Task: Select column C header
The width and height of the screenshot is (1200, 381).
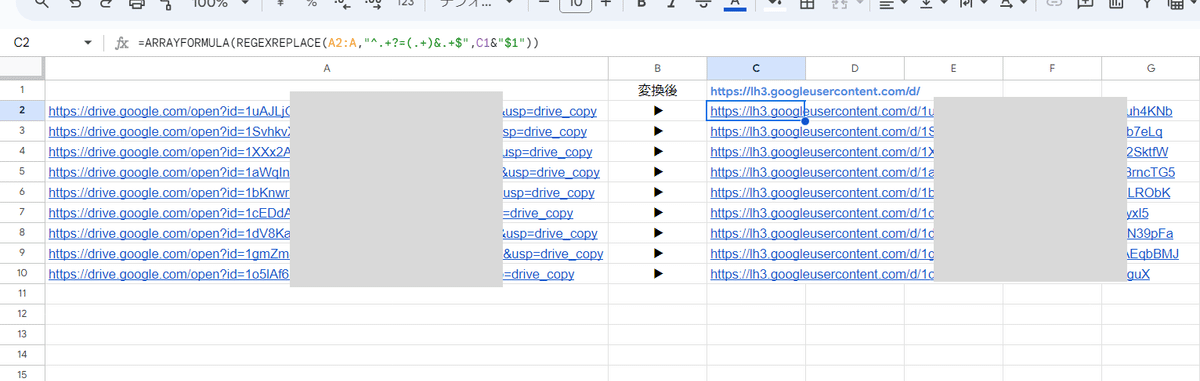Action: (x=756, y=68)
